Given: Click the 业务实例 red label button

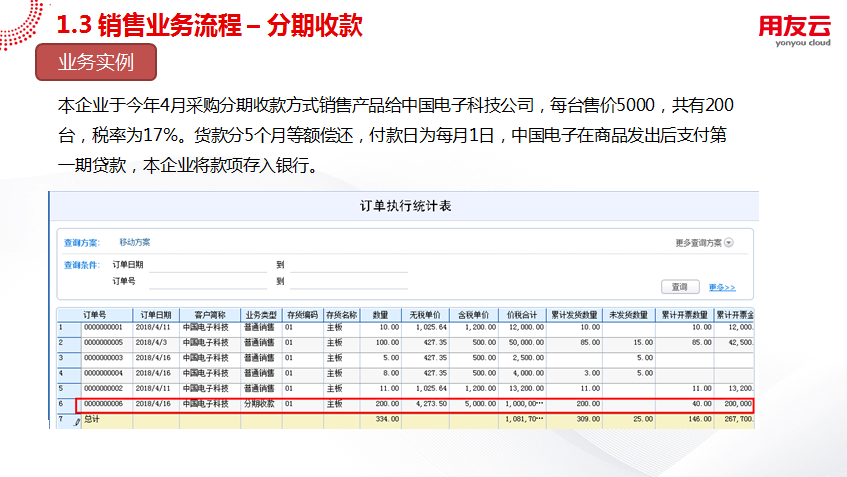Looking at the screenshot, I should pyautogui.click(x=96, y=62).
